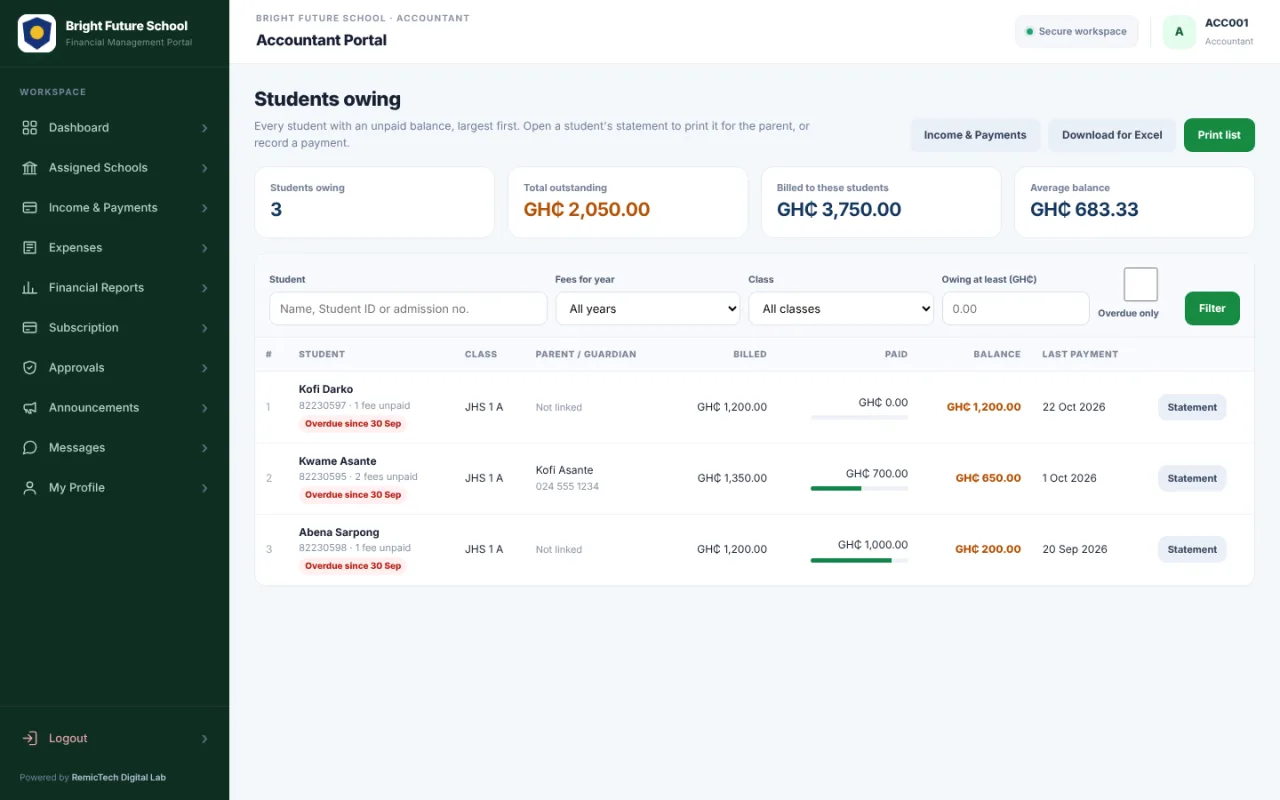
Task: Click the Expenses receipt icon
Action: (30, 248)
